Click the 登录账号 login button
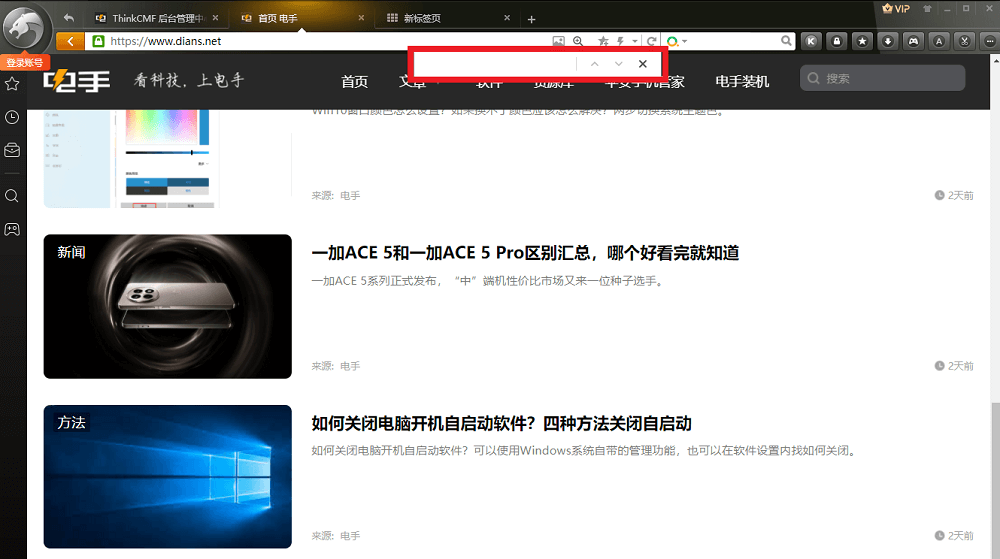The height and width of the screenshot is (559, 1000). coord(25,62)
